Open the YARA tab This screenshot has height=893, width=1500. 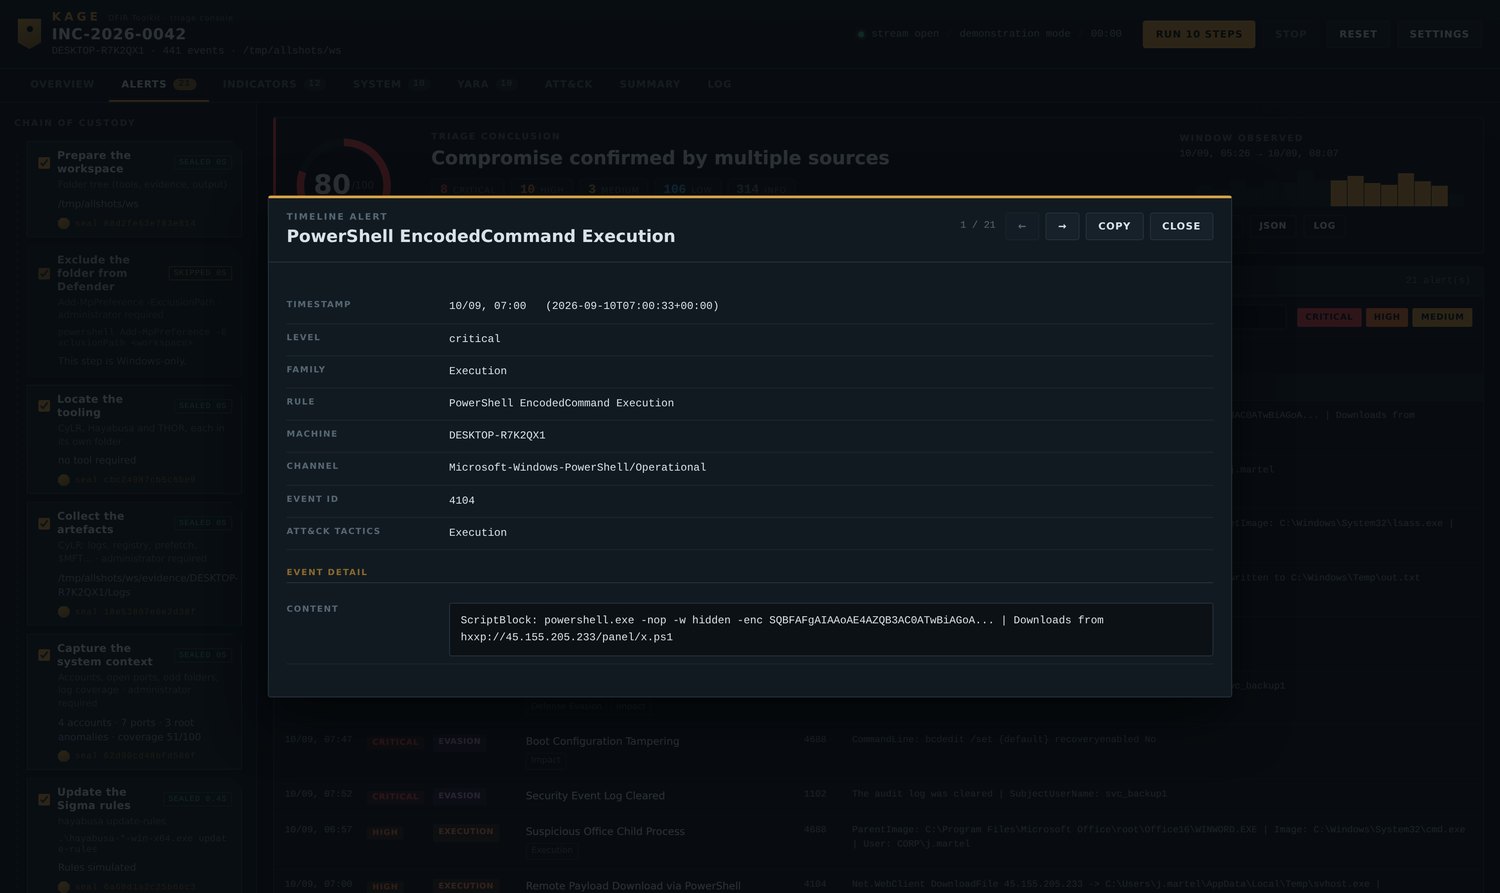click(486, 84)
